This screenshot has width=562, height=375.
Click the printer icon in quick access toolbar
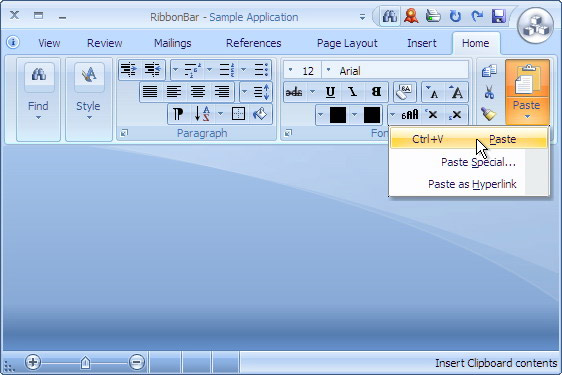(433, 16)
